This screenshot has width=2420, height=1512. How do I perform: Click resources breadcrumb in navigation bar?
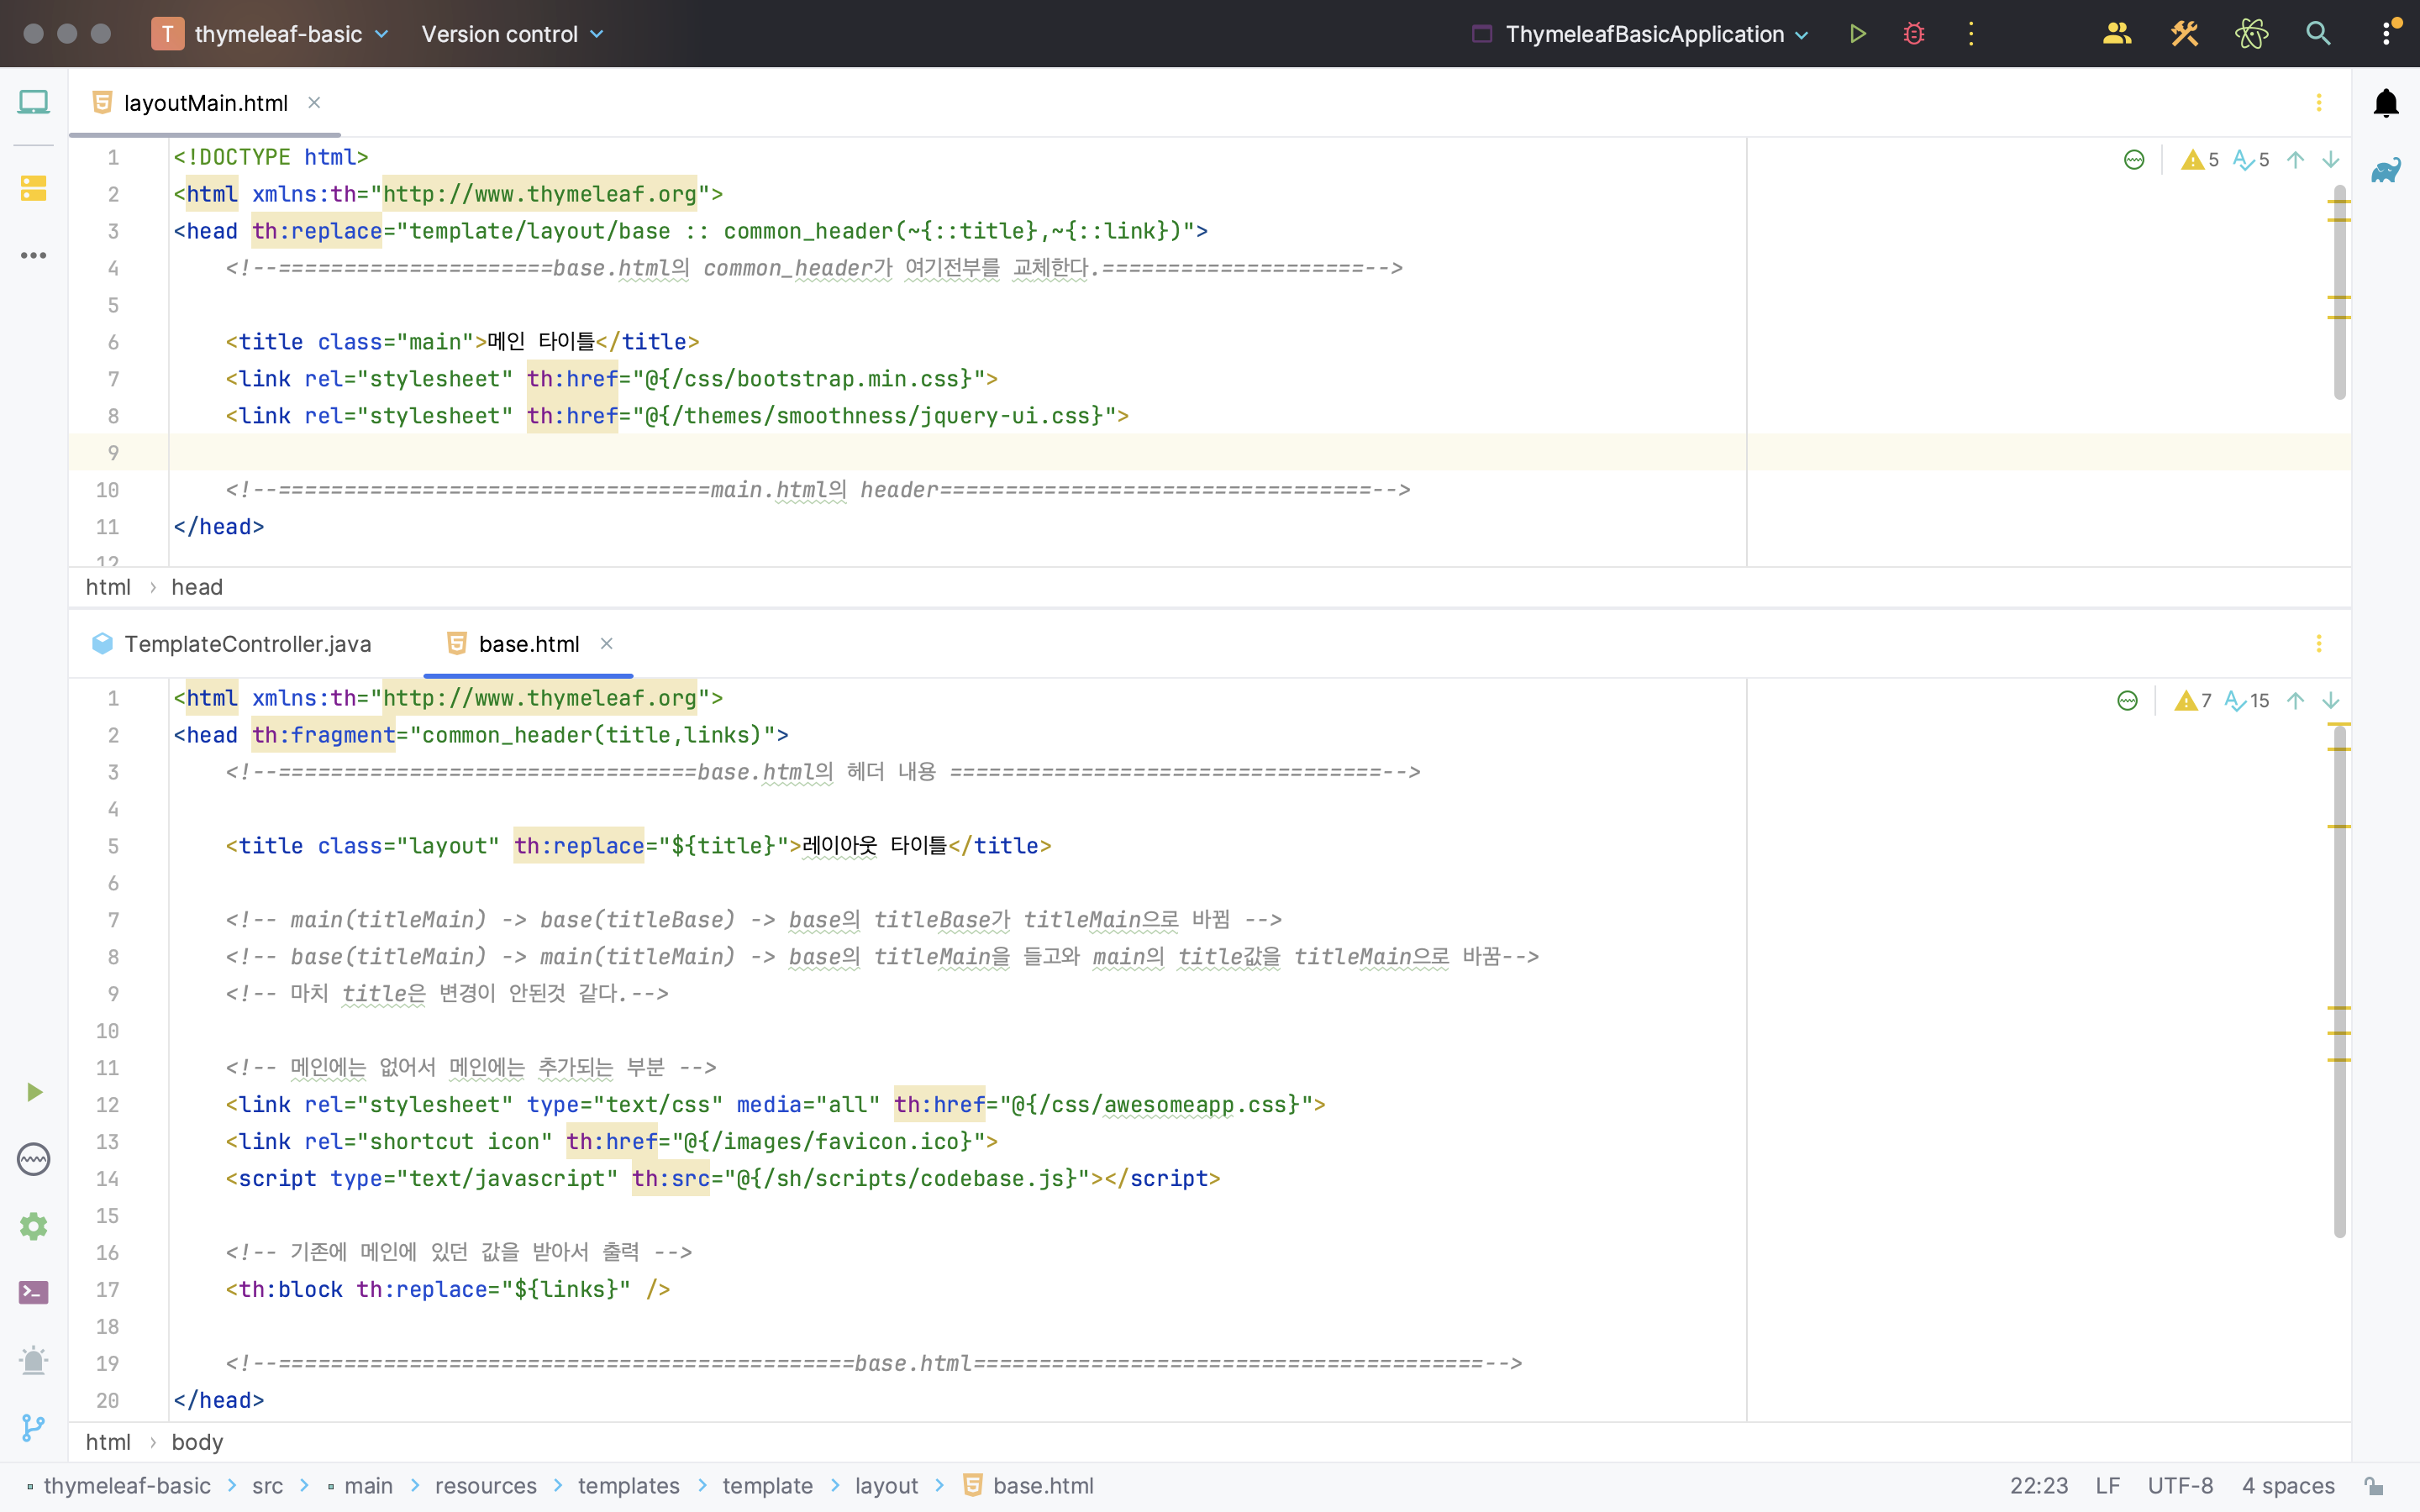tap(486, 1486)
